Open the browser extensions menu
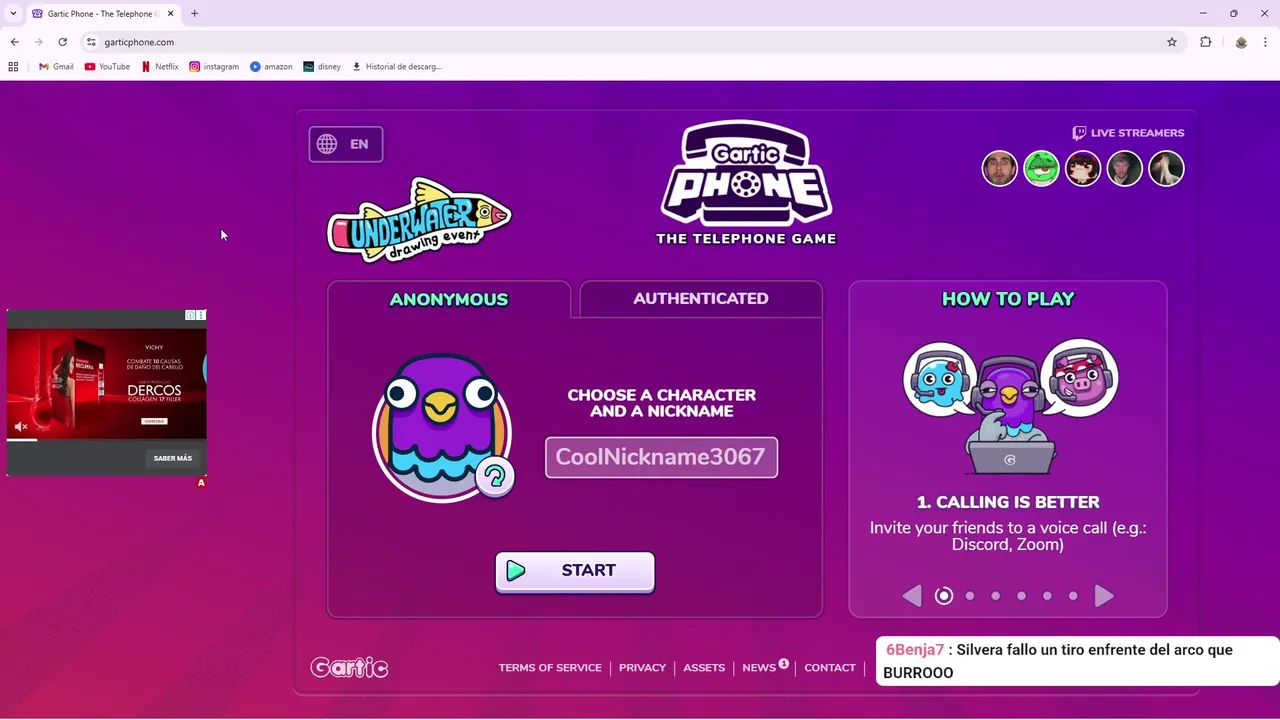This screenshot has width=1280, height=720. (1205, 42)
